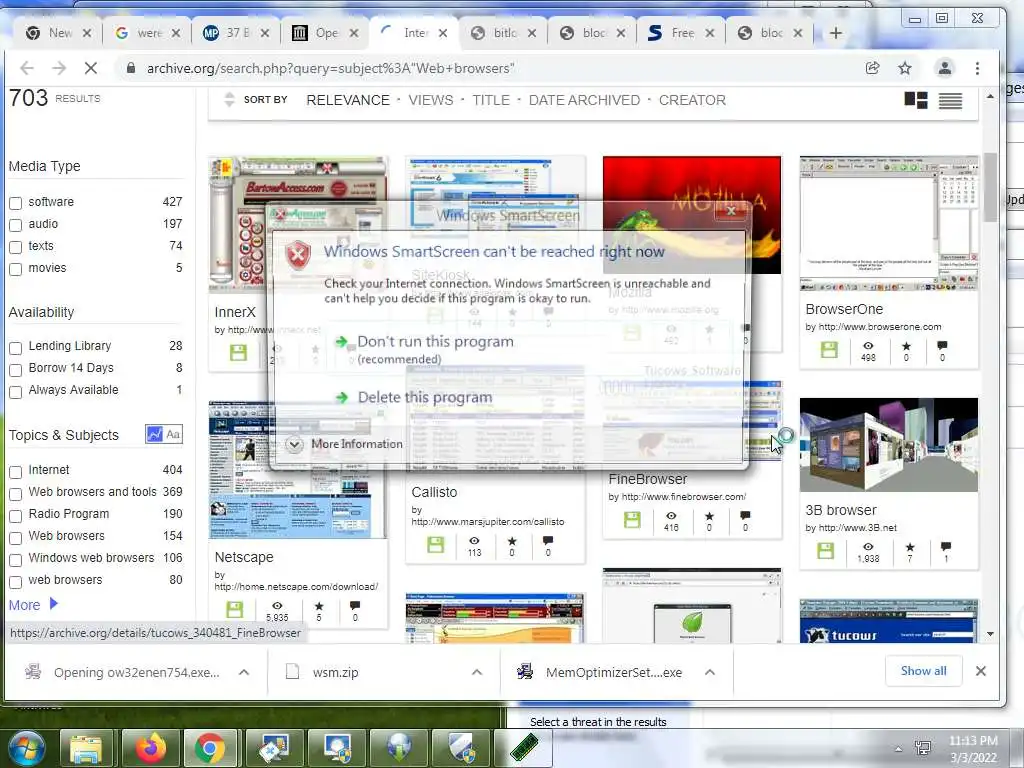Show hidden system tray icons arrow

[x=898, y=749]
